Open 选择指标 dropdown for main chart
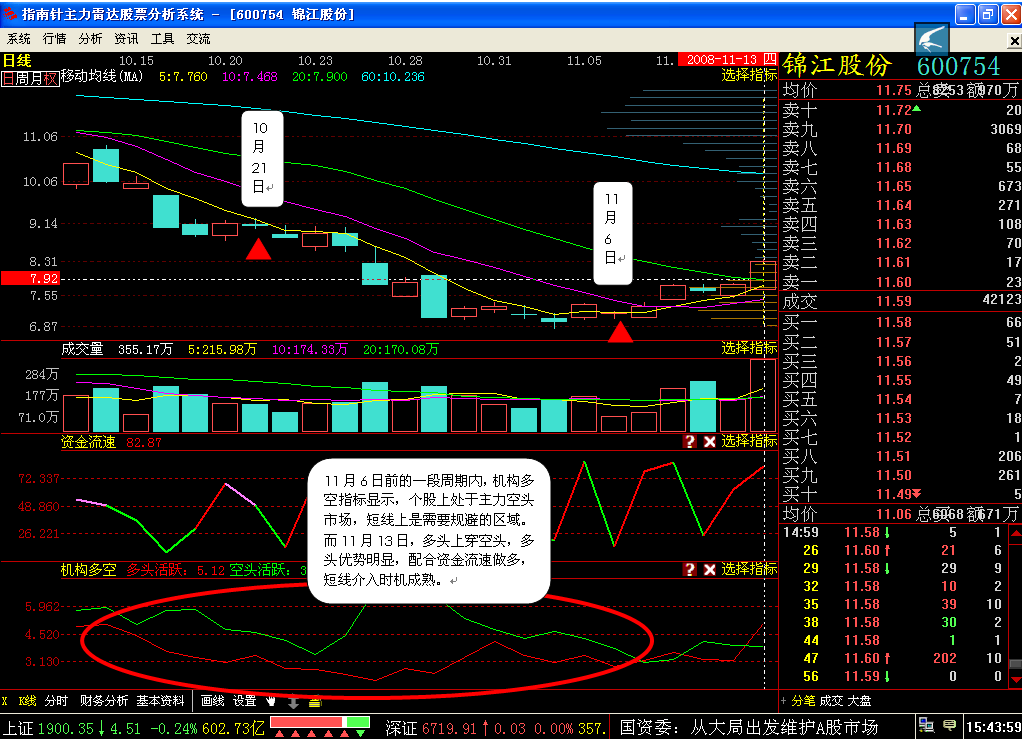This screenshot has width=1022, height=739. pyautogui.click(x=749, y=75)
